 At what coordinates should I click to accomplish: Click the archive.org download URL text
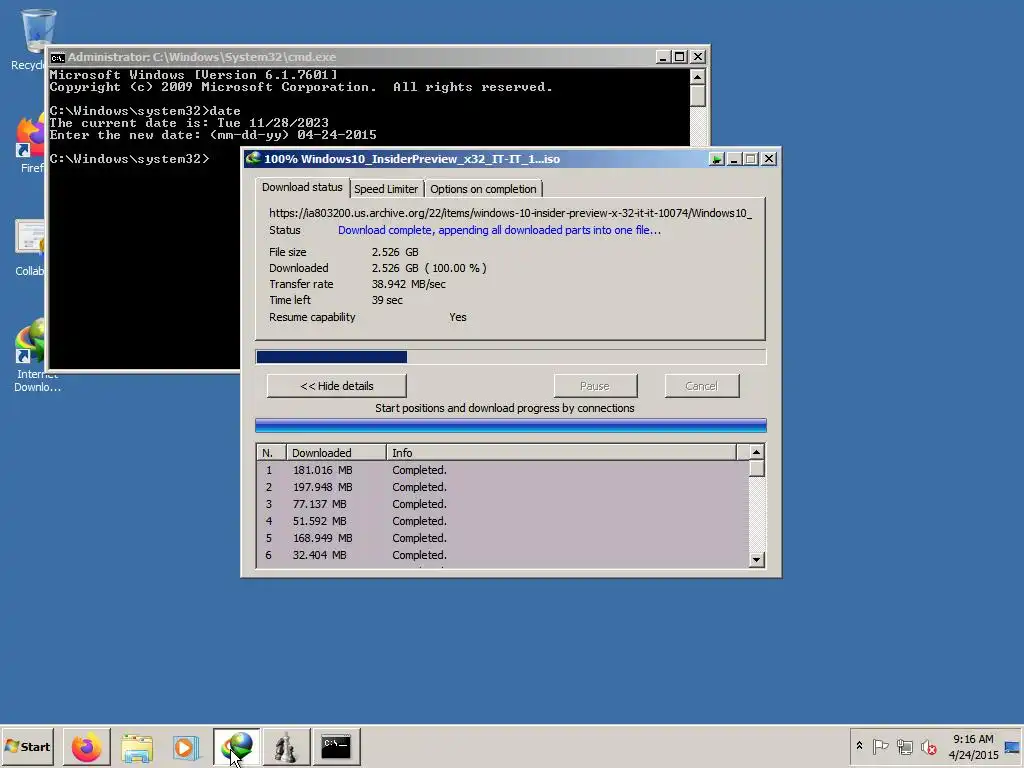(510, 213)
